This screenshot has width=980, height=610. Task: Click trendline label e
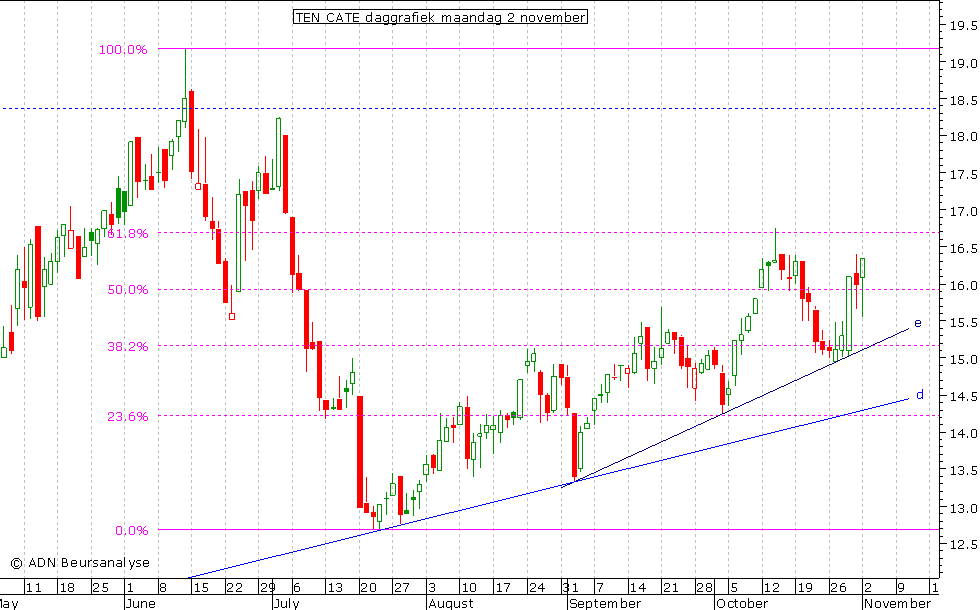918,323
